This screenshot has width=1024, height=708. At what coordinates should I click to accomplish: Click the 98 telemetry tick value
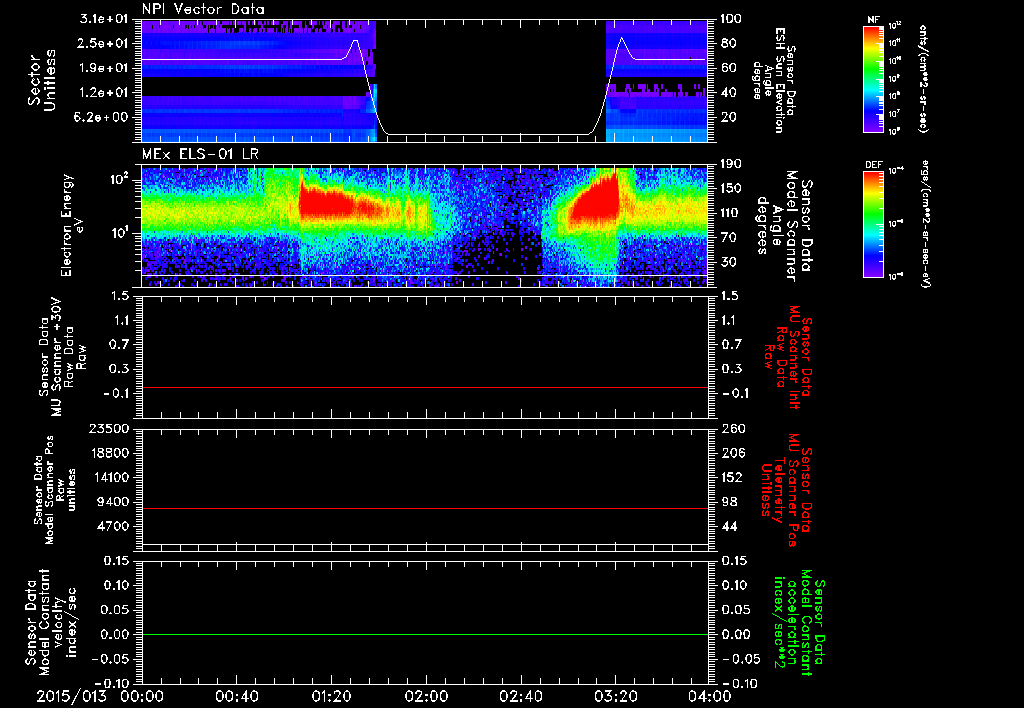[x=728, y=502]
